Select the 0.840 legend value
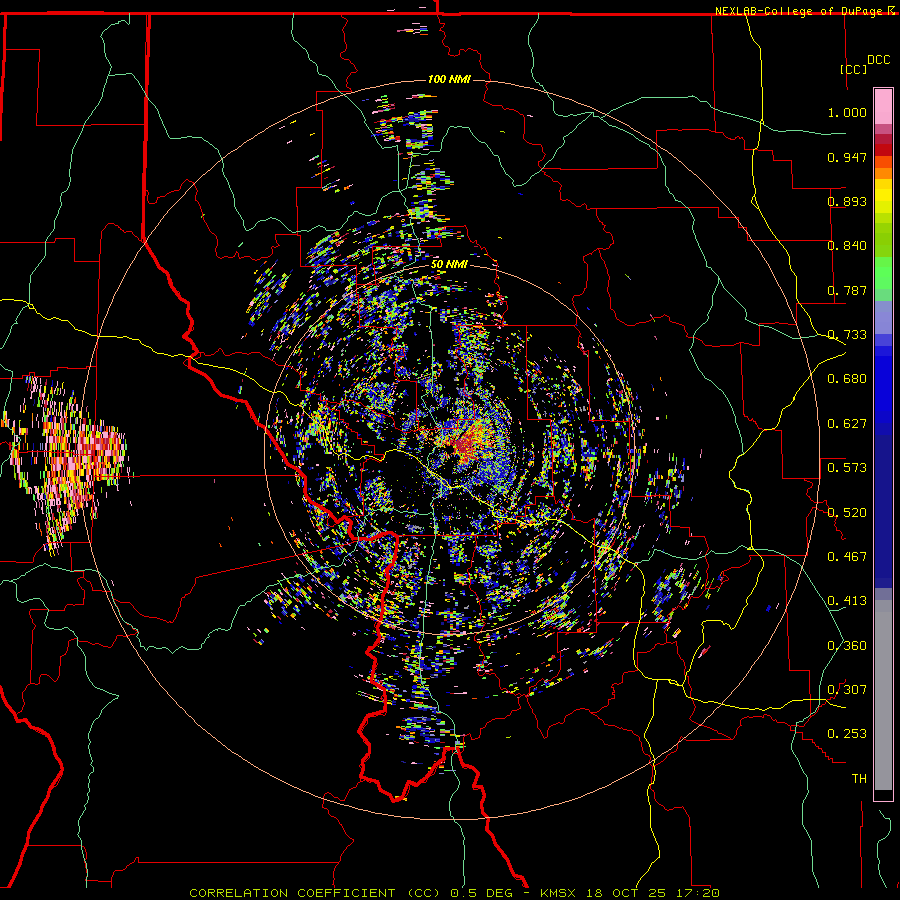900x900 pixels. tap(847, 246)
